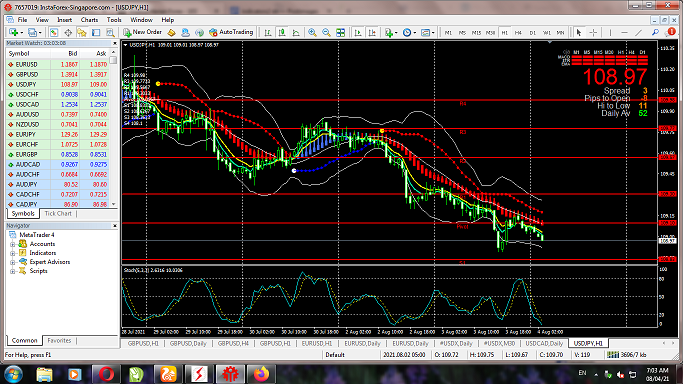683x384 pixels.
Task: Switch to Tick Chart tab
Action: (x=58, y=214)
